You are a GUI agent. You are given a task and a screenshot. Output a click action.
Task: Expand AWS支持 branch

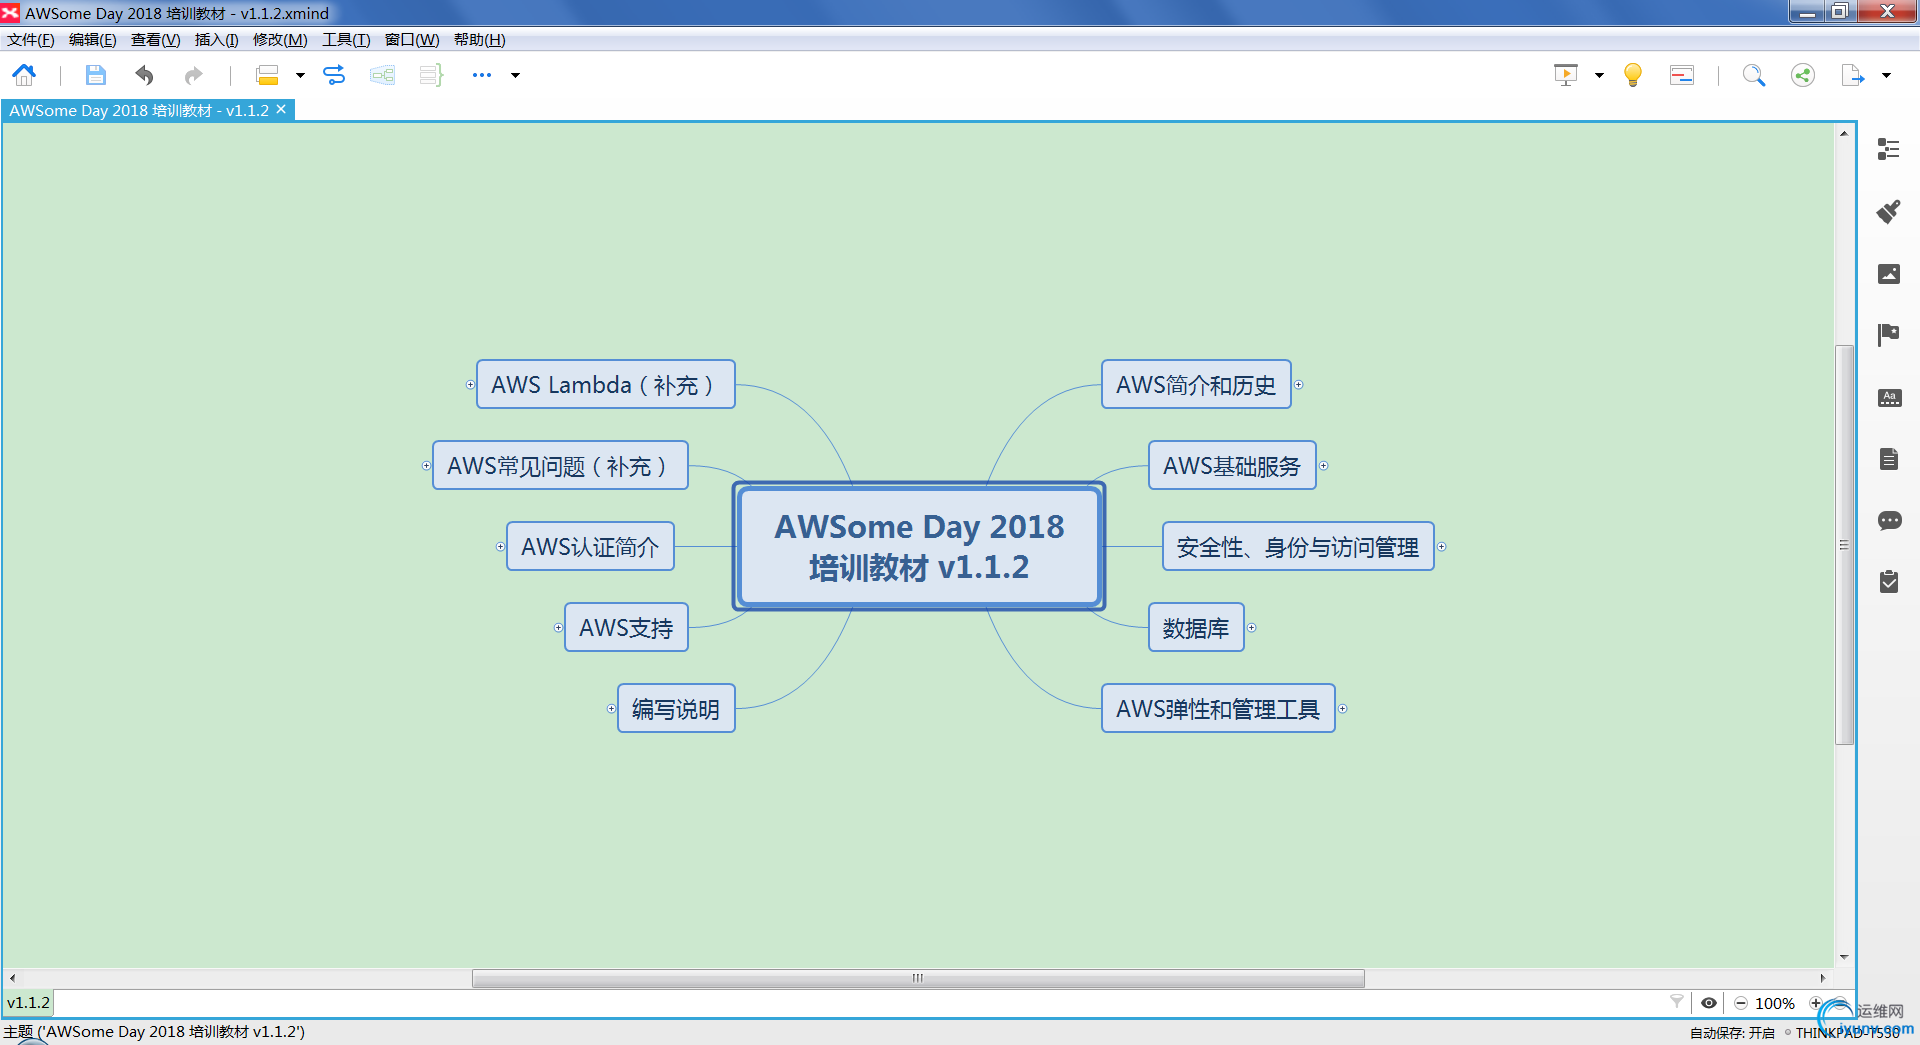[558, 628]
